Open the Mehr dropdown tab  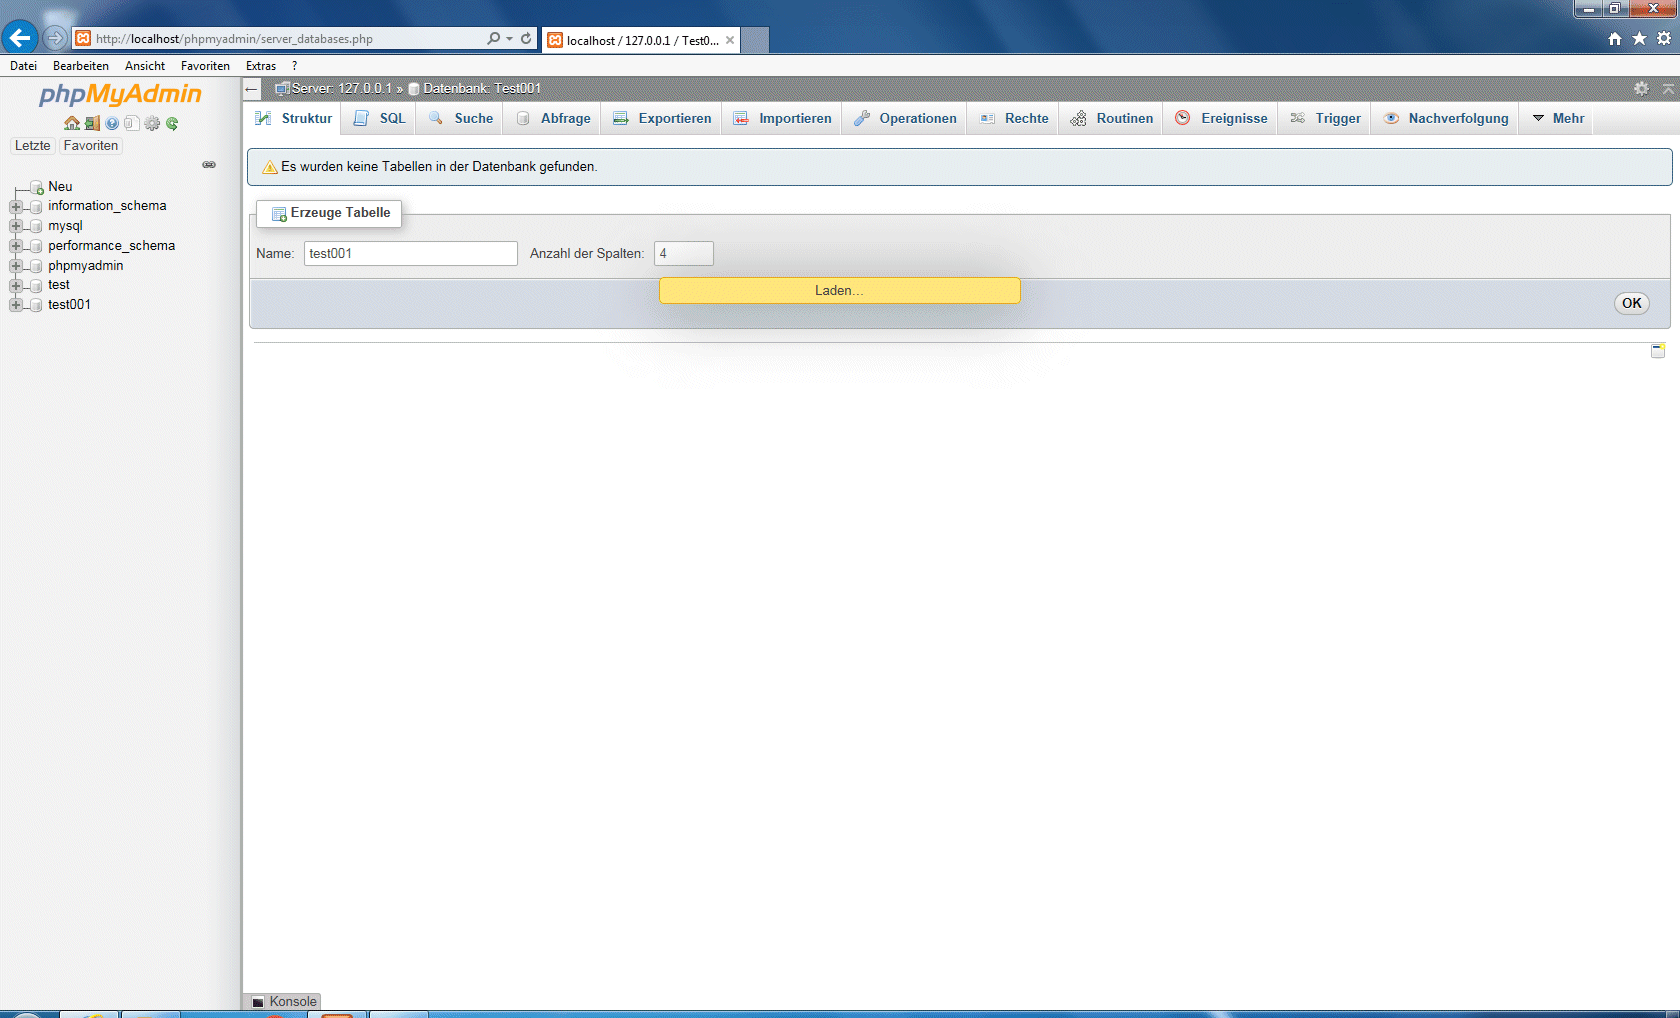tap(1558, 118)
